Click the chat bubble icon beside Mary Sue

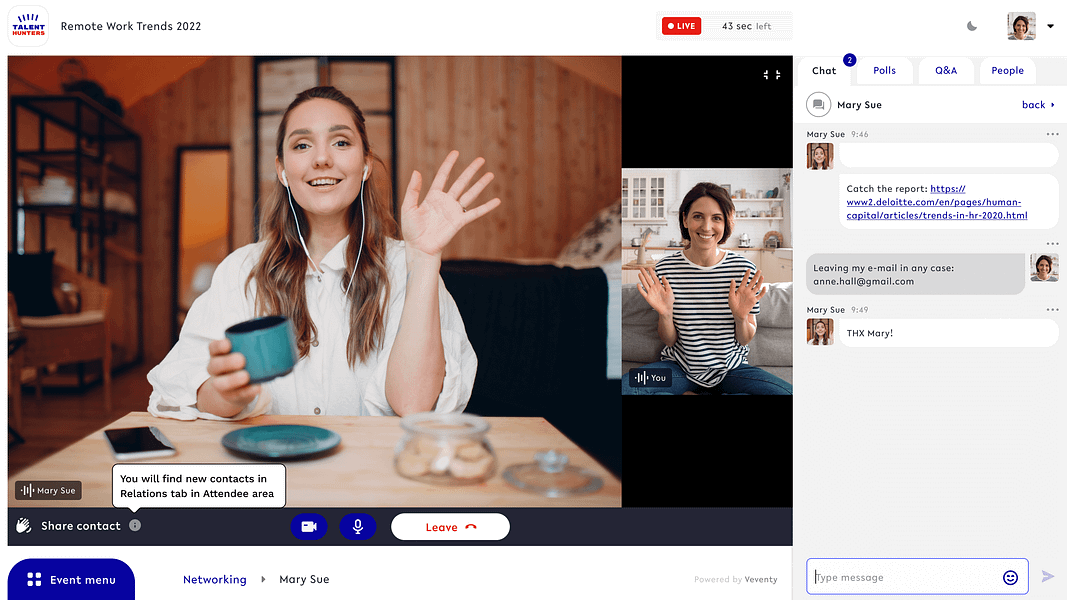819,105
